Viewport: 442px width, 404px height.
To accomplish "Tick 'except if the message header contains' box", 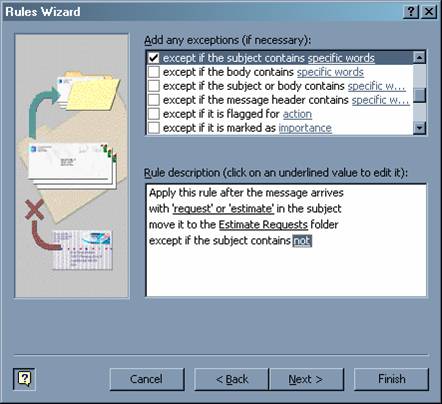I will (x=154, y=100).
